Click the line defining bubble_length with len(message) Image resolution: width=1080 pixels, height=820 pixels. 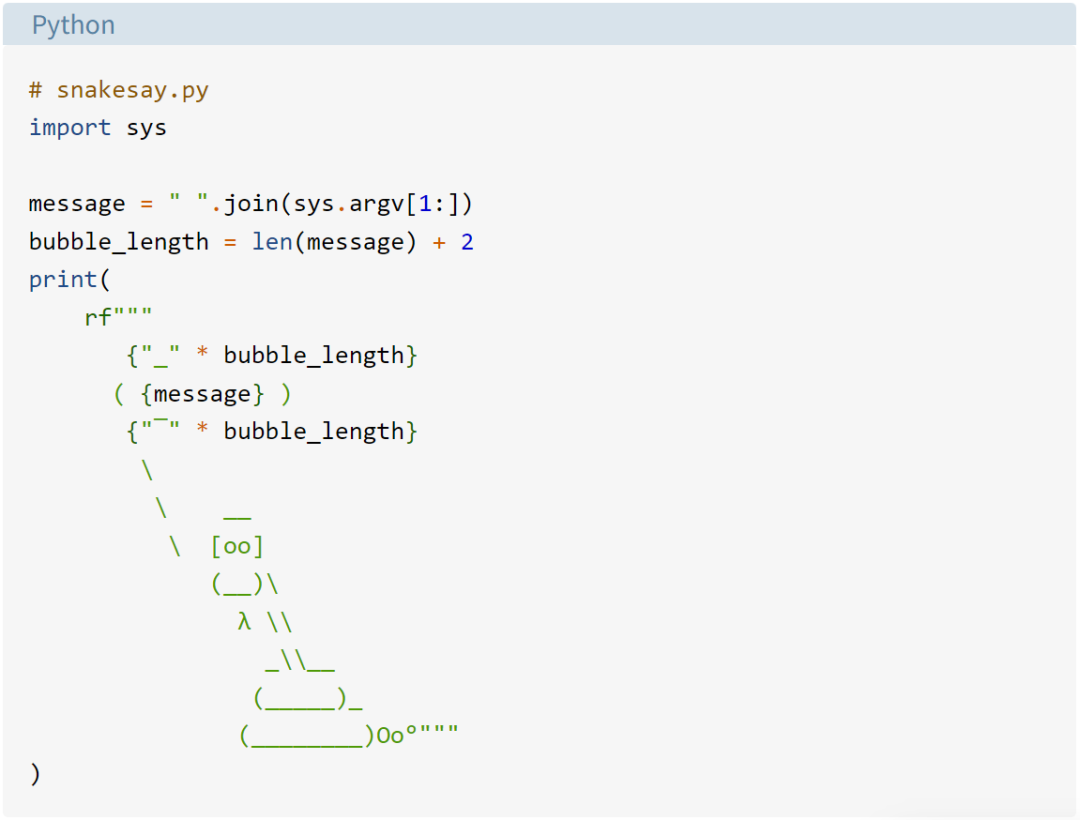tap(251, 242)
